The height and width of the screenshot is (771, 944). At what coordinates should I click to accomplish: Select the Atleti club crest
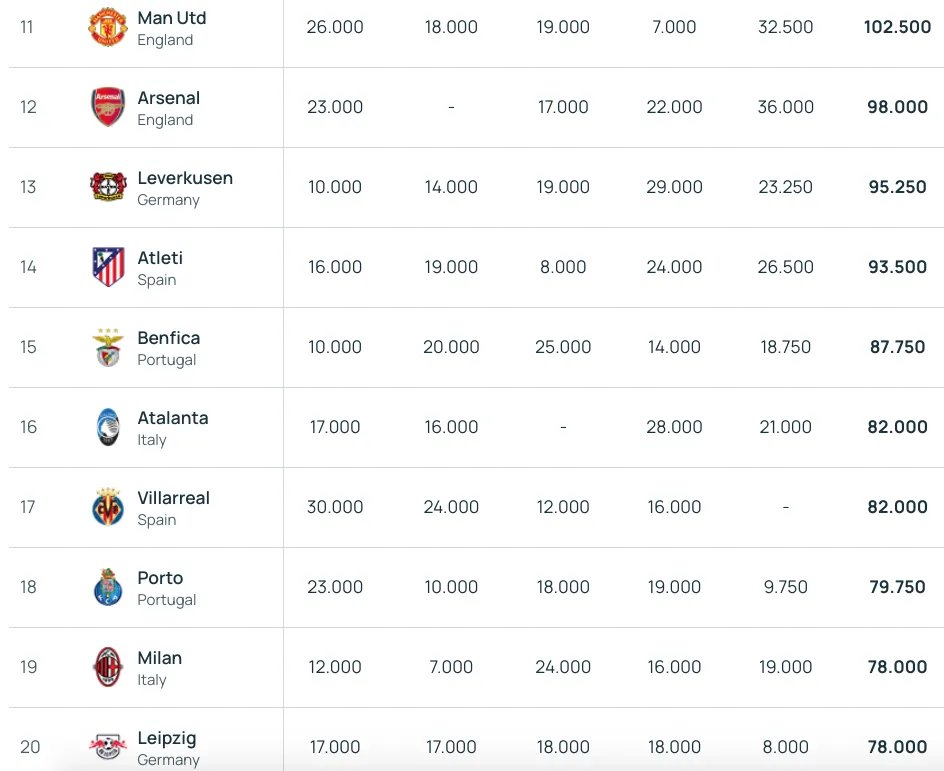(x=108, y=267)
